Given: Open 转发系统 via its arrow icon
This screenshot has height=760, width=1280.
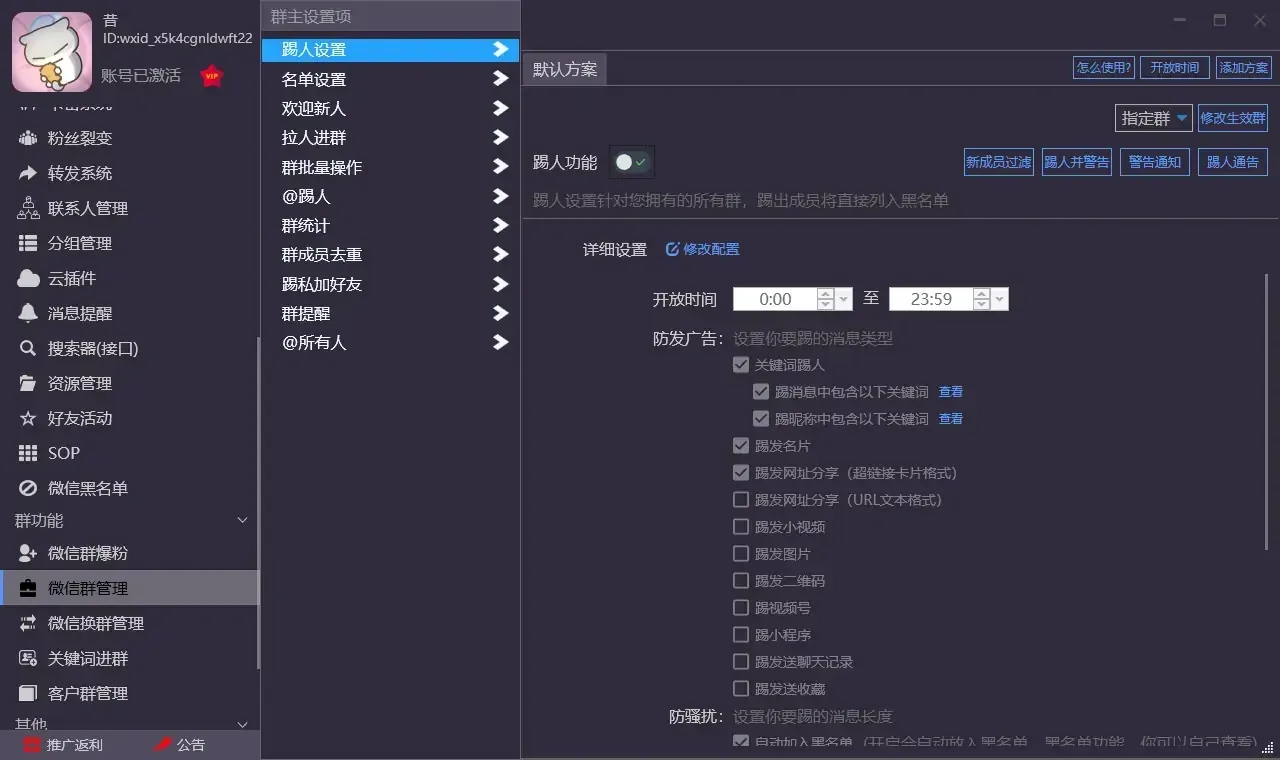Looking at the screenshot, I should click(x=28, y=173).
